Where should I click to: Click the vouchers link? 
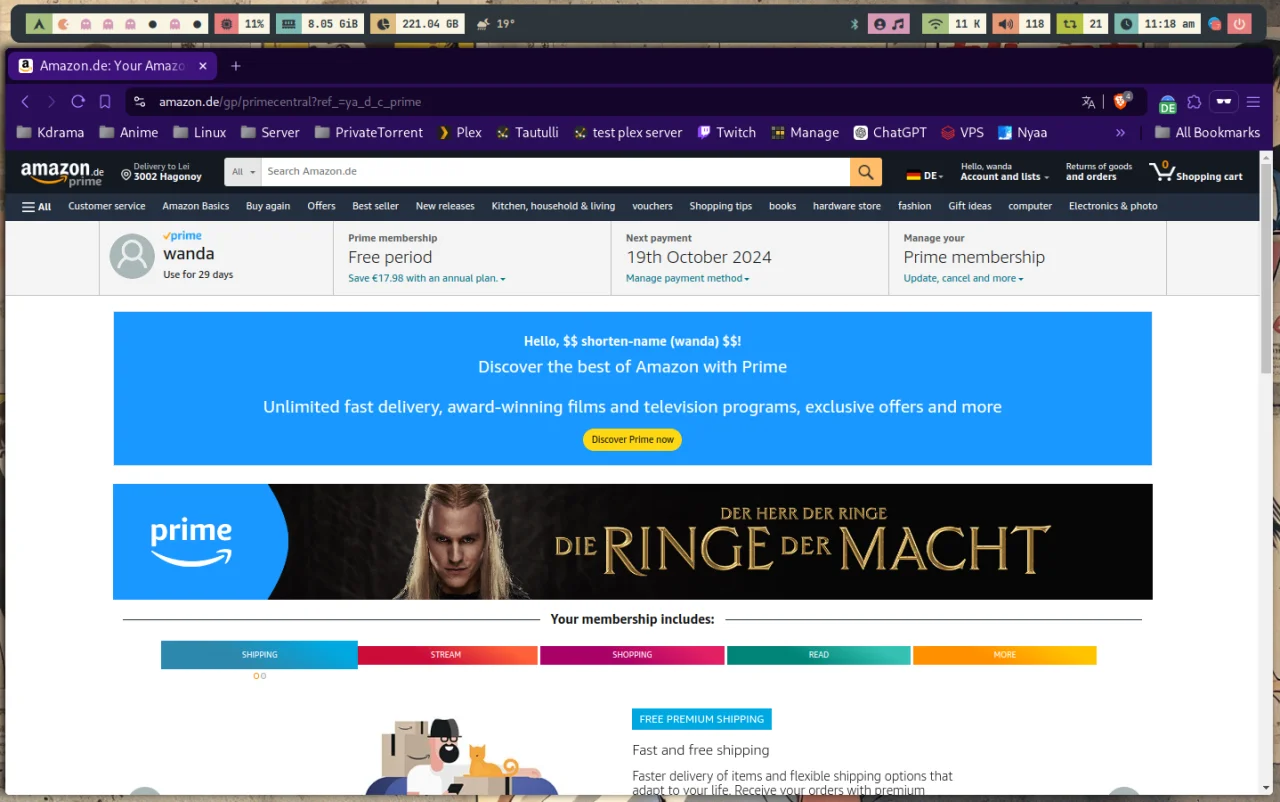[652, 206]
